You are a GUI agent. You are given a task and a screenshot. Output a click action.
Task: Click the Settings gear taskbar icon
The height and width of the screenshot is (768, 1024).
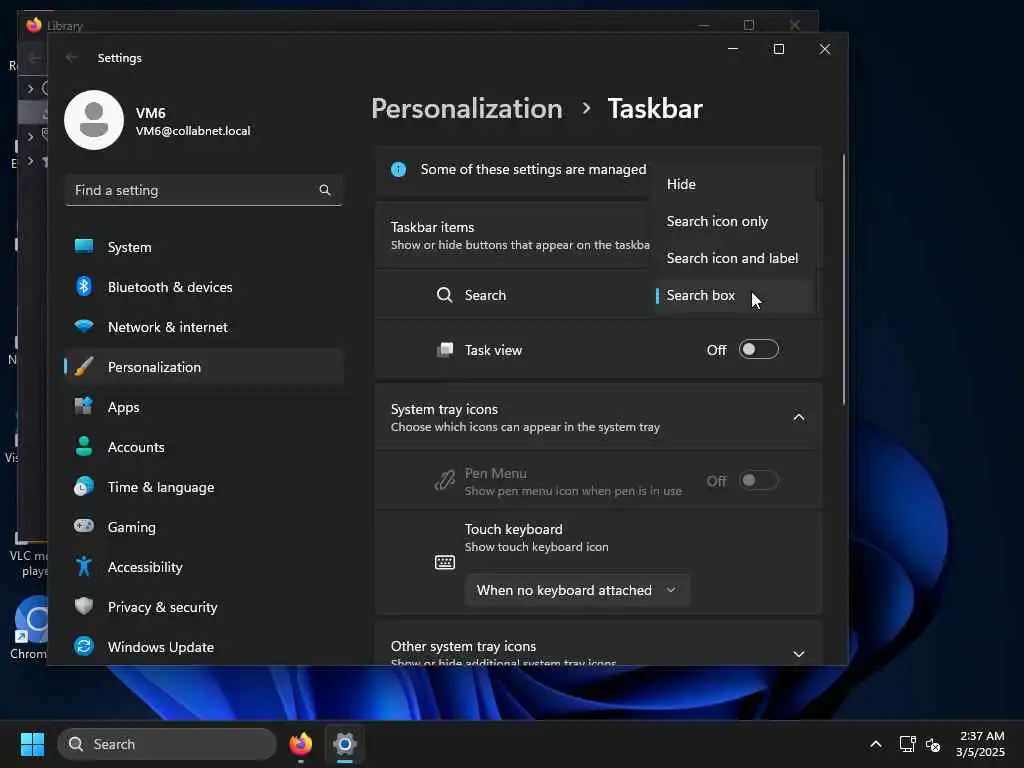345,744
